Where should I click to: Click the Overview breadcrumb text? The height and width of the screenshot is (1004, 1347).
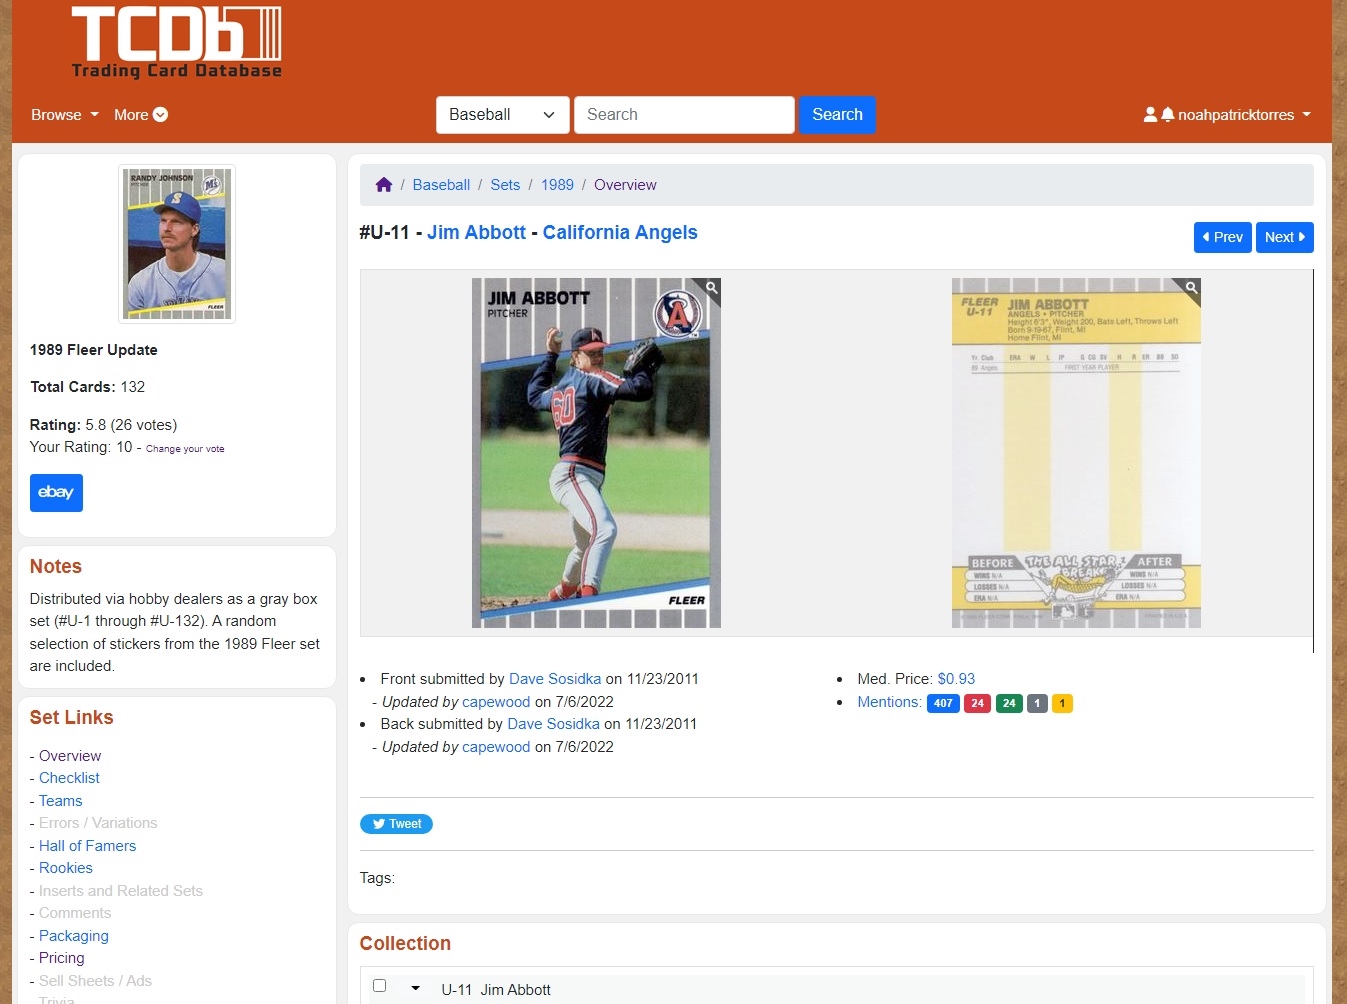coord(625,185)
